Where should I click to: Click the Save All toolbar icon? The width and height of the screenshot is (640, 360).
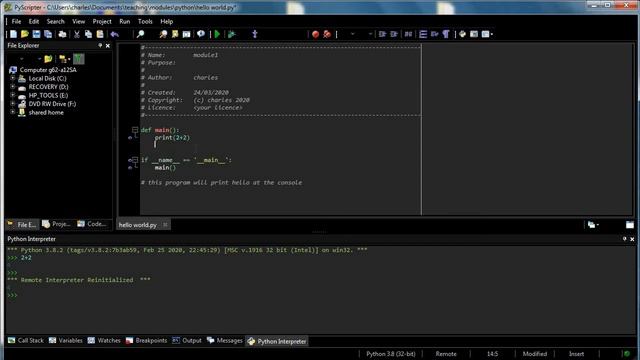tap(48, 34)
